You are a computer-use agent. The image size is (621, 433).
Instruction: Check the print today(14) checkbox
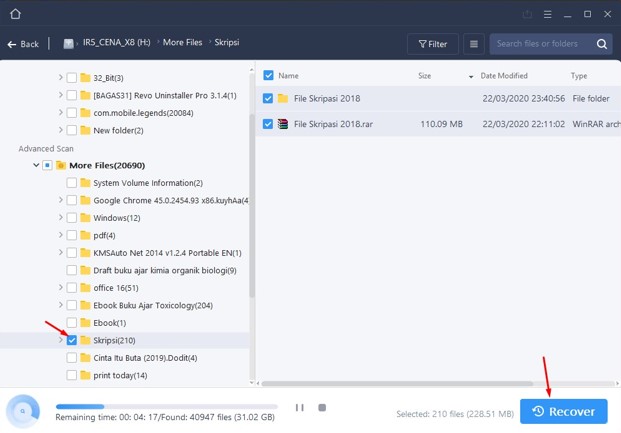[72, 375]
